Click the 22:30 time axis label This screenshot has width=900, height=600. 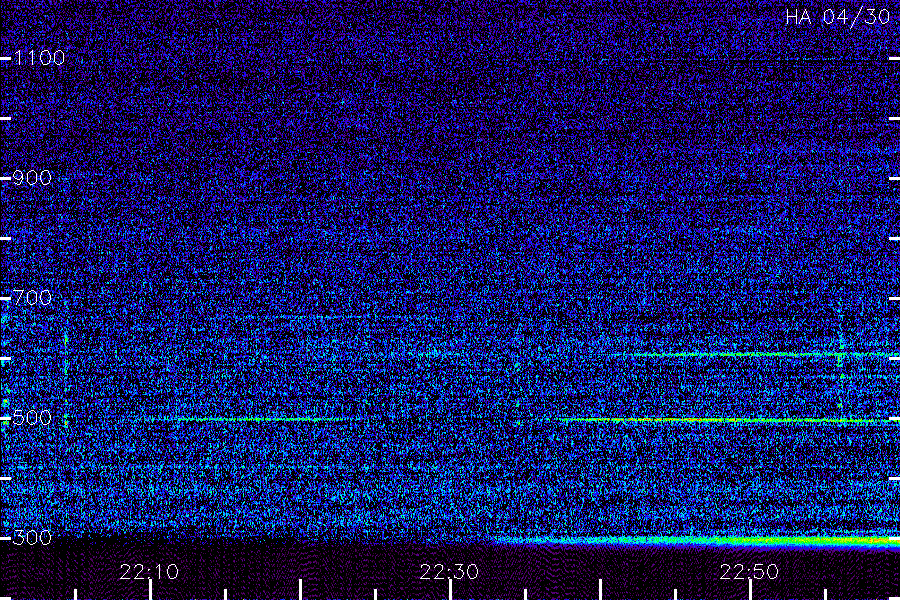[x=449, y=572]
